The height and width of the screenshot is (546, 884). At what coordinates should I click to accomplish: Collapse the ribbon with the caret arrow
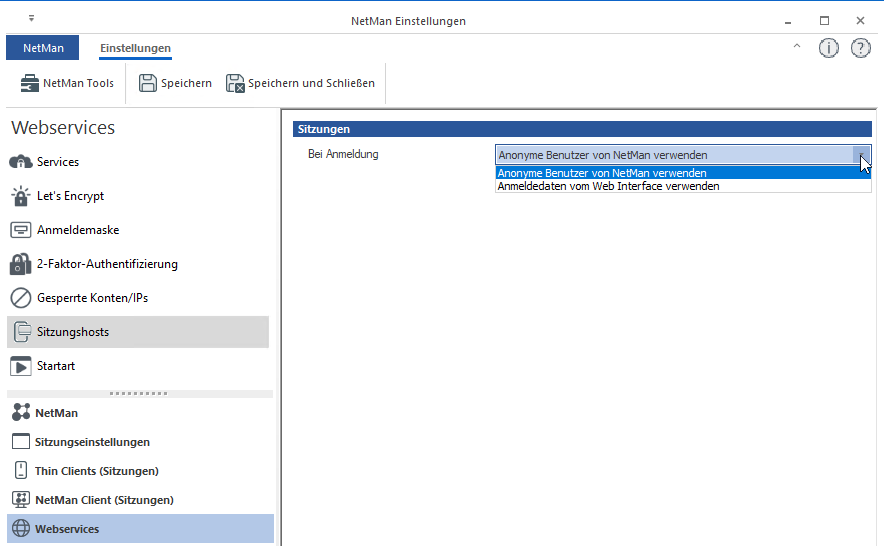797,46
